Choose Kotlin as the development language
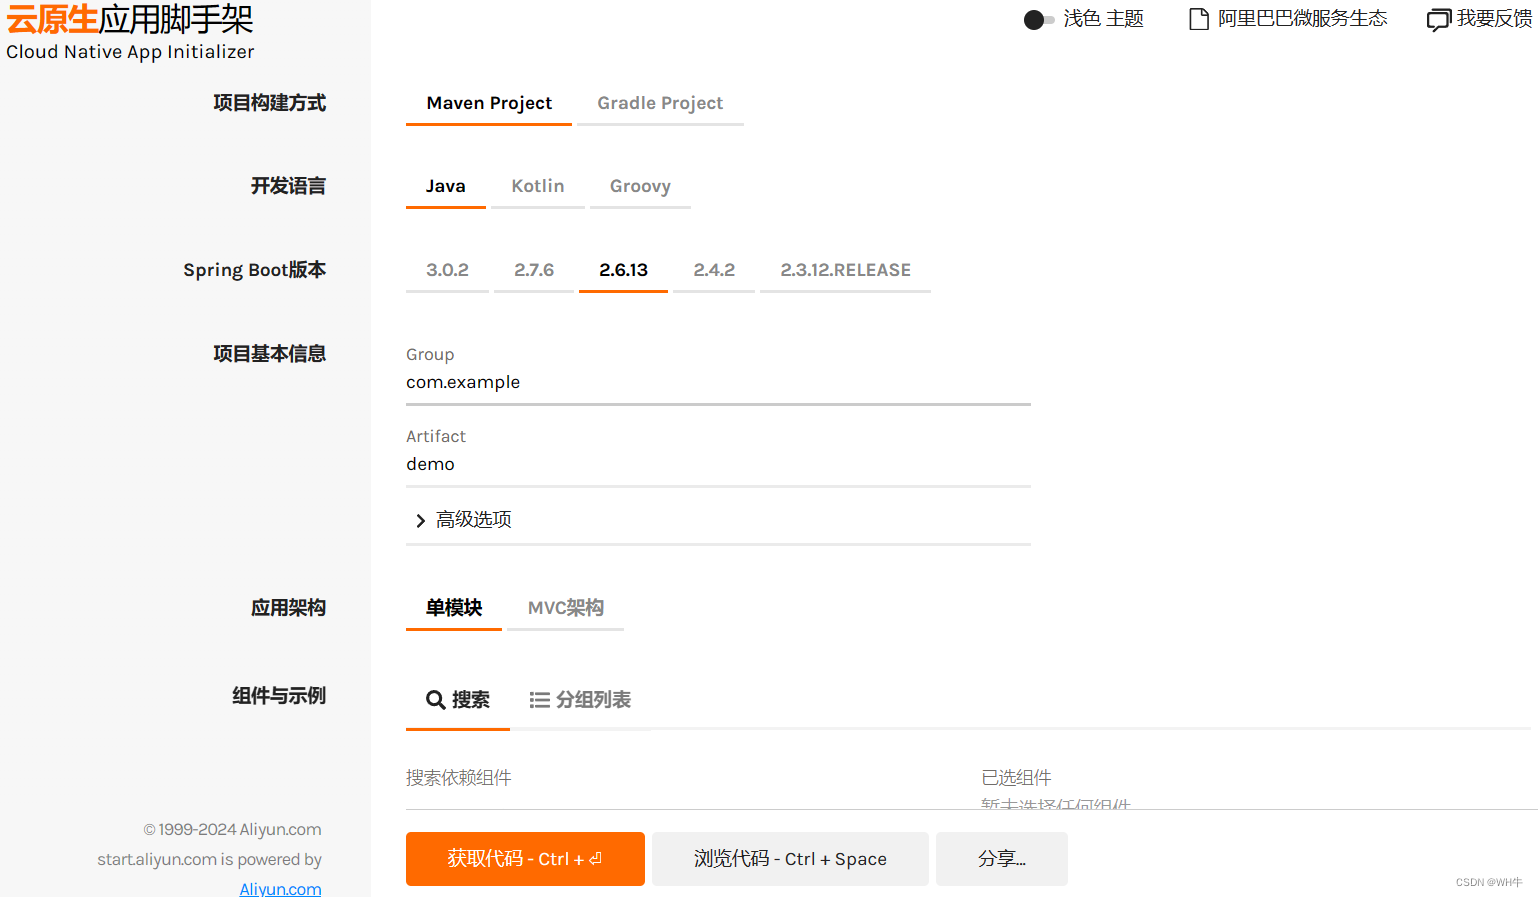The width and height of the screenshot is (1538, 897). (x=538, y=187)
